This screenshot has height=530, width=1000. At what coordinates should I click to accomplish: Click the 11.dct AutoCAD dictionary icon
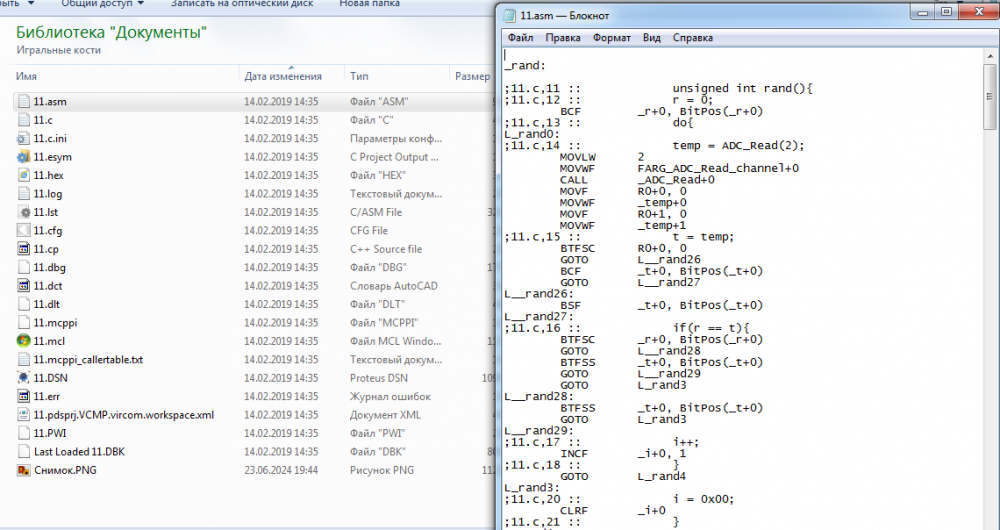[x=24, y=286]
